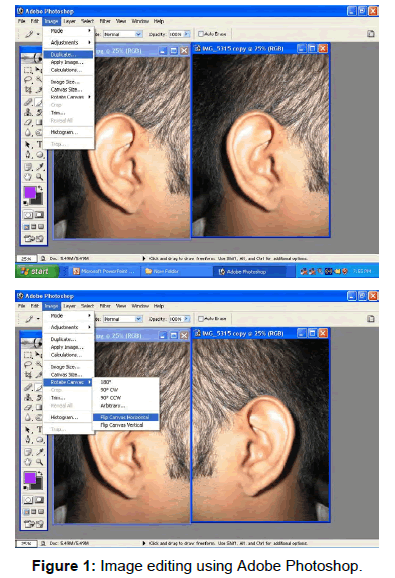The image size is (395, 578).
Task: Select Pen tool in upper screenshot toolbox
Action: [x=28, y=154]
